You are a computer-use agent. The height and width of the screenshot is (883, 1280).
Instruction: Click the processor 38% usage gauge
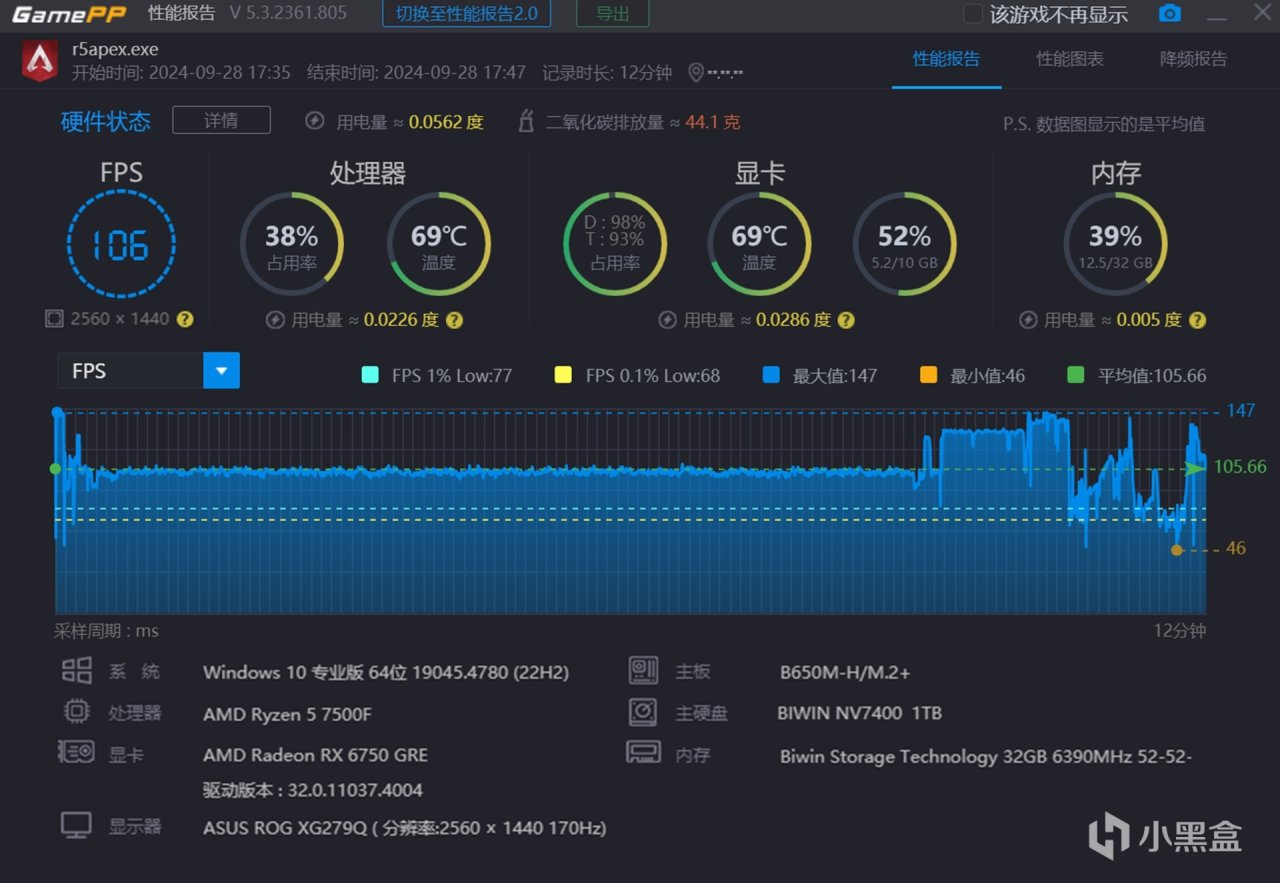click(291, 244)
